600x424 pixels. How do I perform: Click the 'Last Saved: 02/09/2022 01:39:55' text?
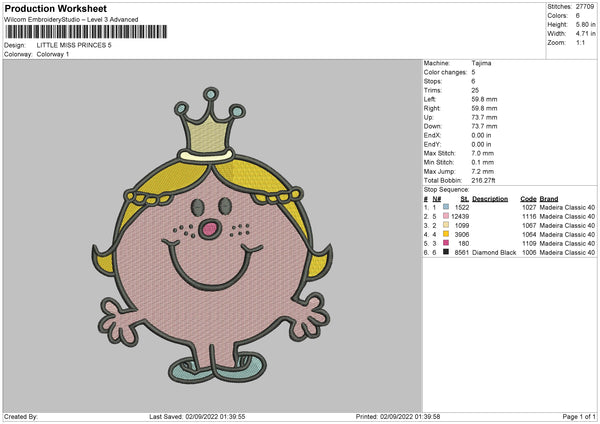197,416
